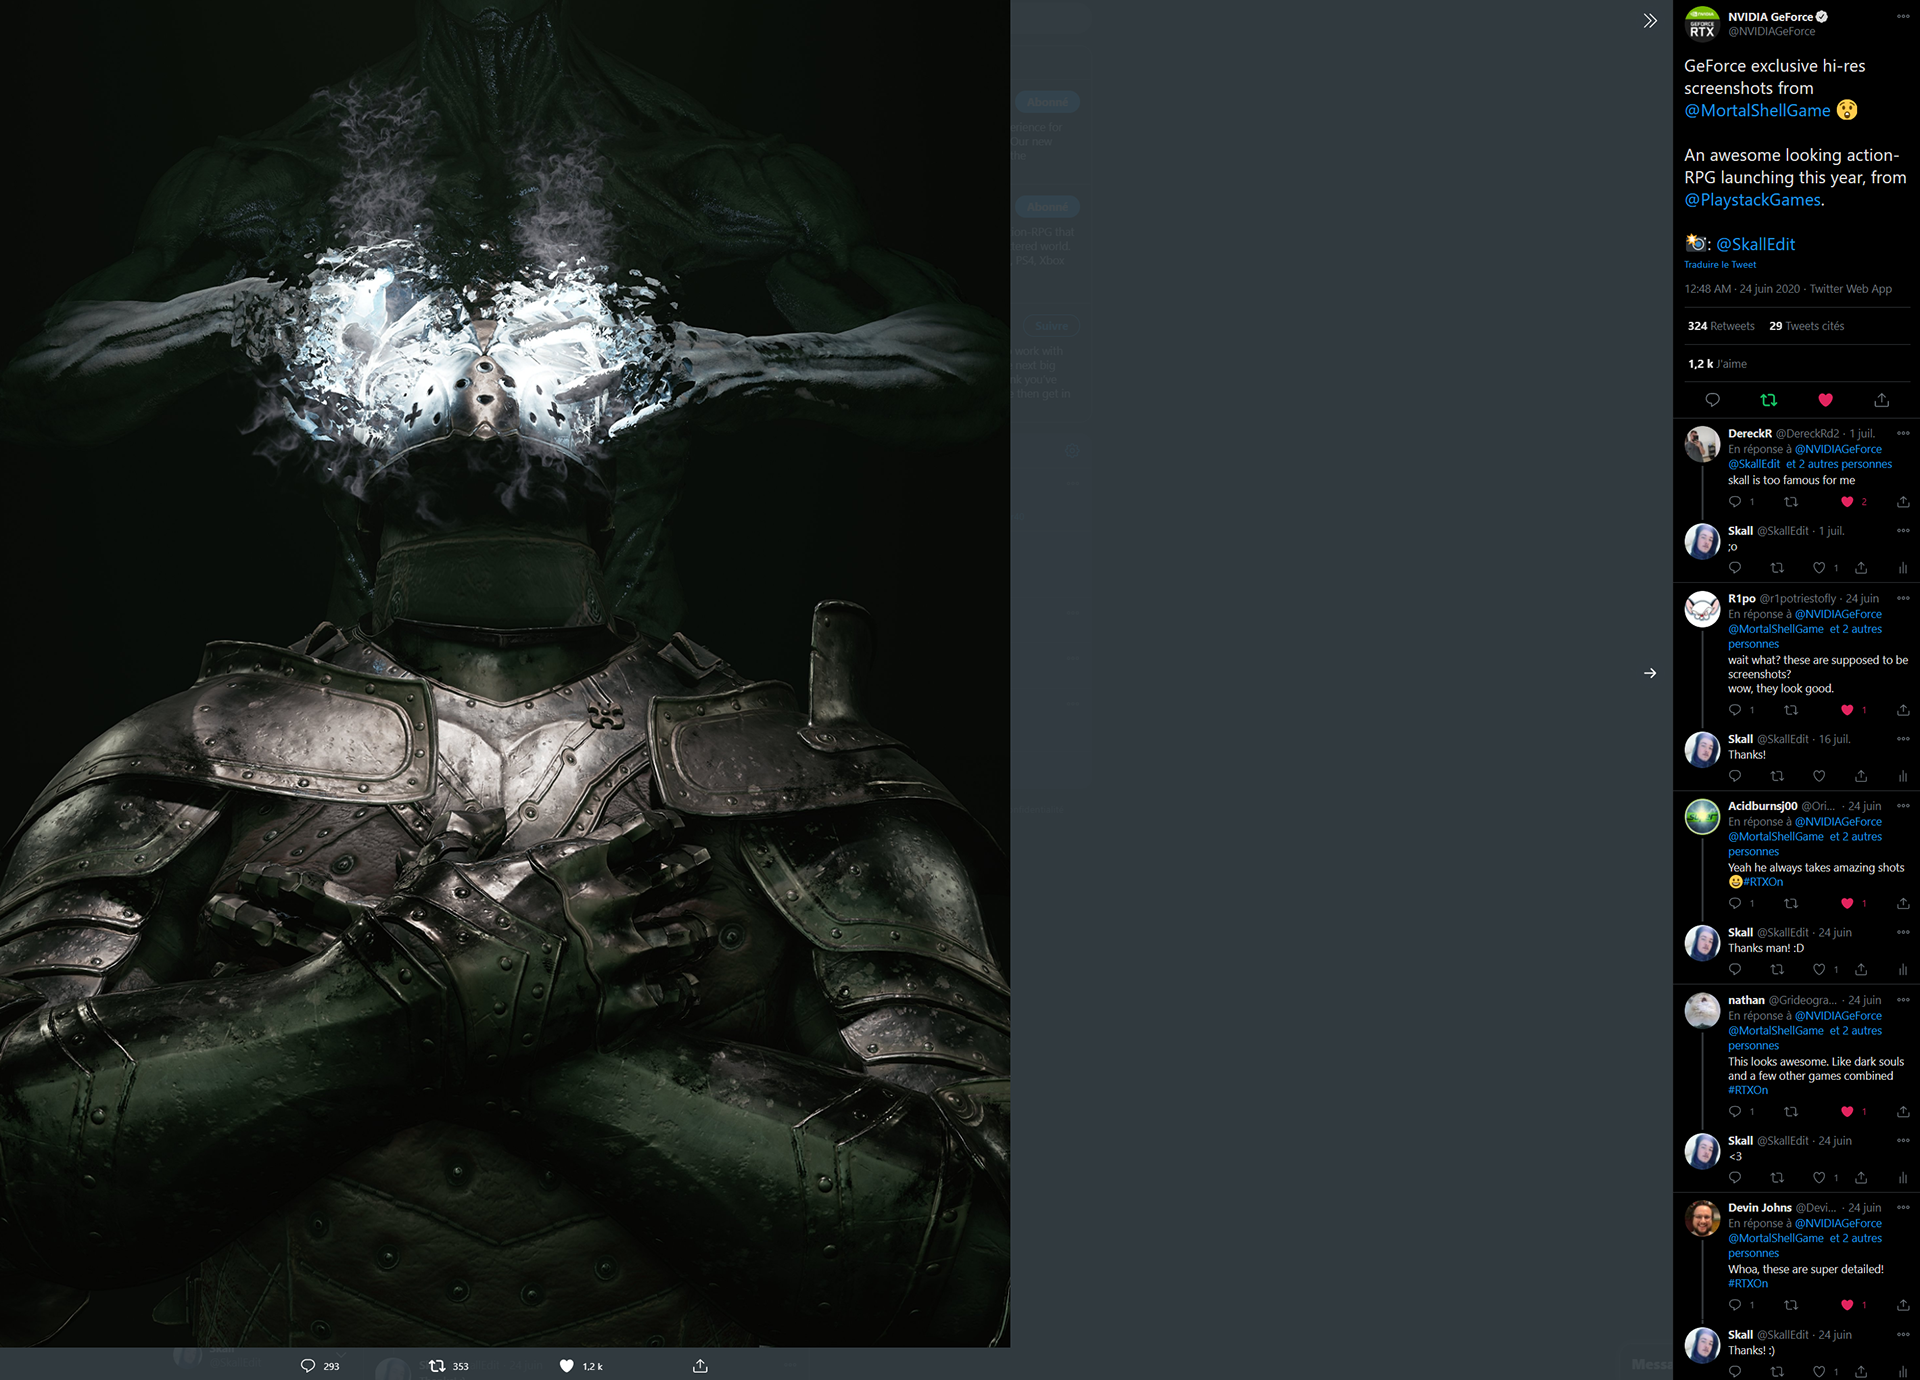Open the NVIDIA GeForce profile avatar
Image resolution: width=1920 pixels, height=1380 pixels.
[x=1702, y=24]
